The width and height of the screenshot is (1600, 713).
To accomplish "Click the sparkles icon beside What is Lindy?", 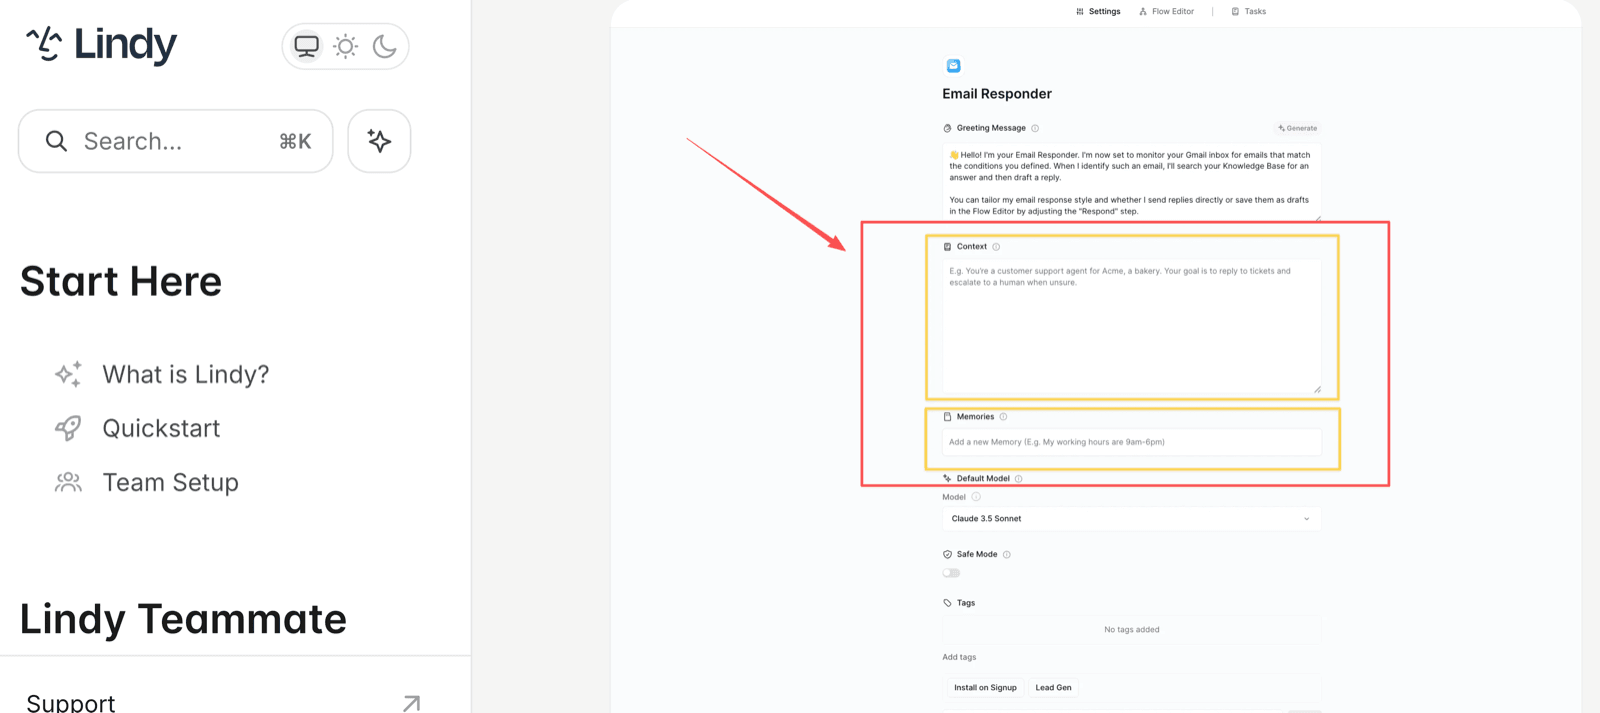I will pos(68,374).
